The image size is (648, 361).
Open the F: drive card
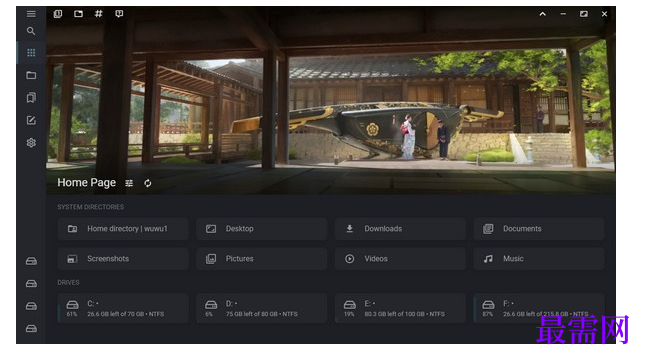(x=539, y=309)
